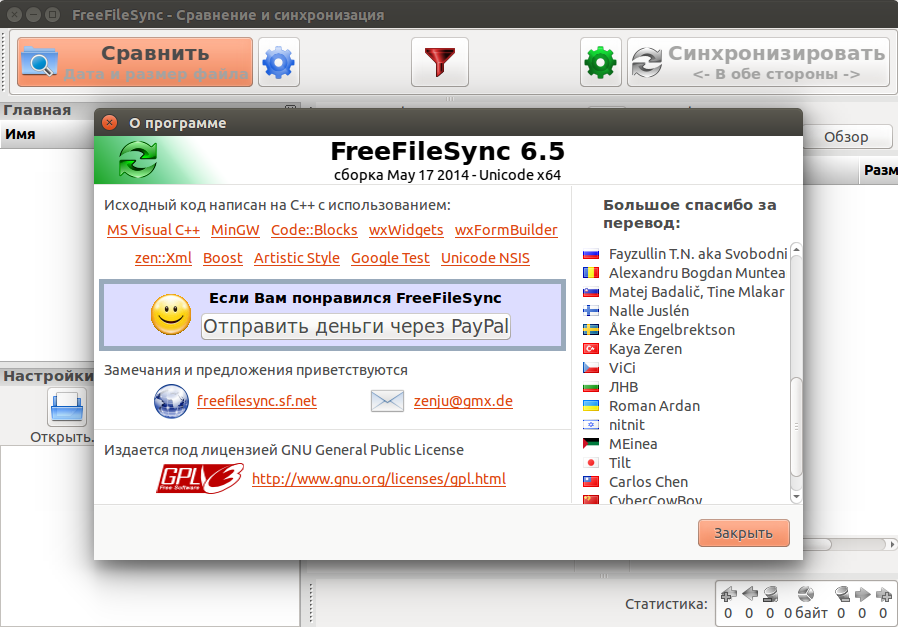This screenshot has width=898, height=627.
Task: Select translator ЛНВ
Action: pyautogui.click(x=623, y=387)
